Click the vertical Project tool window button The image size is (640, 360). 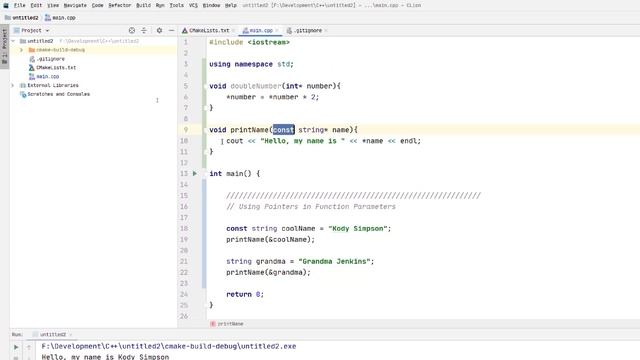4,47
